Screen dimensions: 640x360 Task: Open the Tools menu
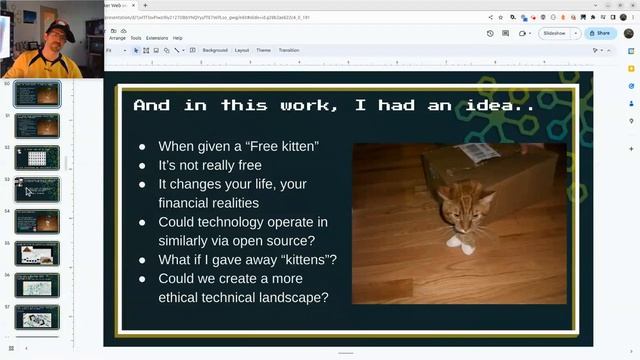pos(136,38)
